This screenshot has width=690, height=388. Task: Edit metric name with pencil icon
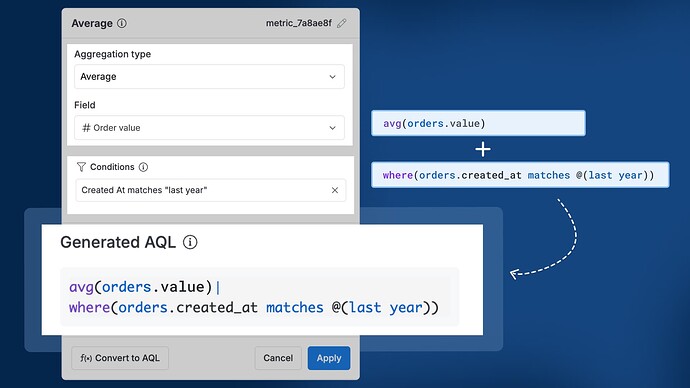(342, 23)
